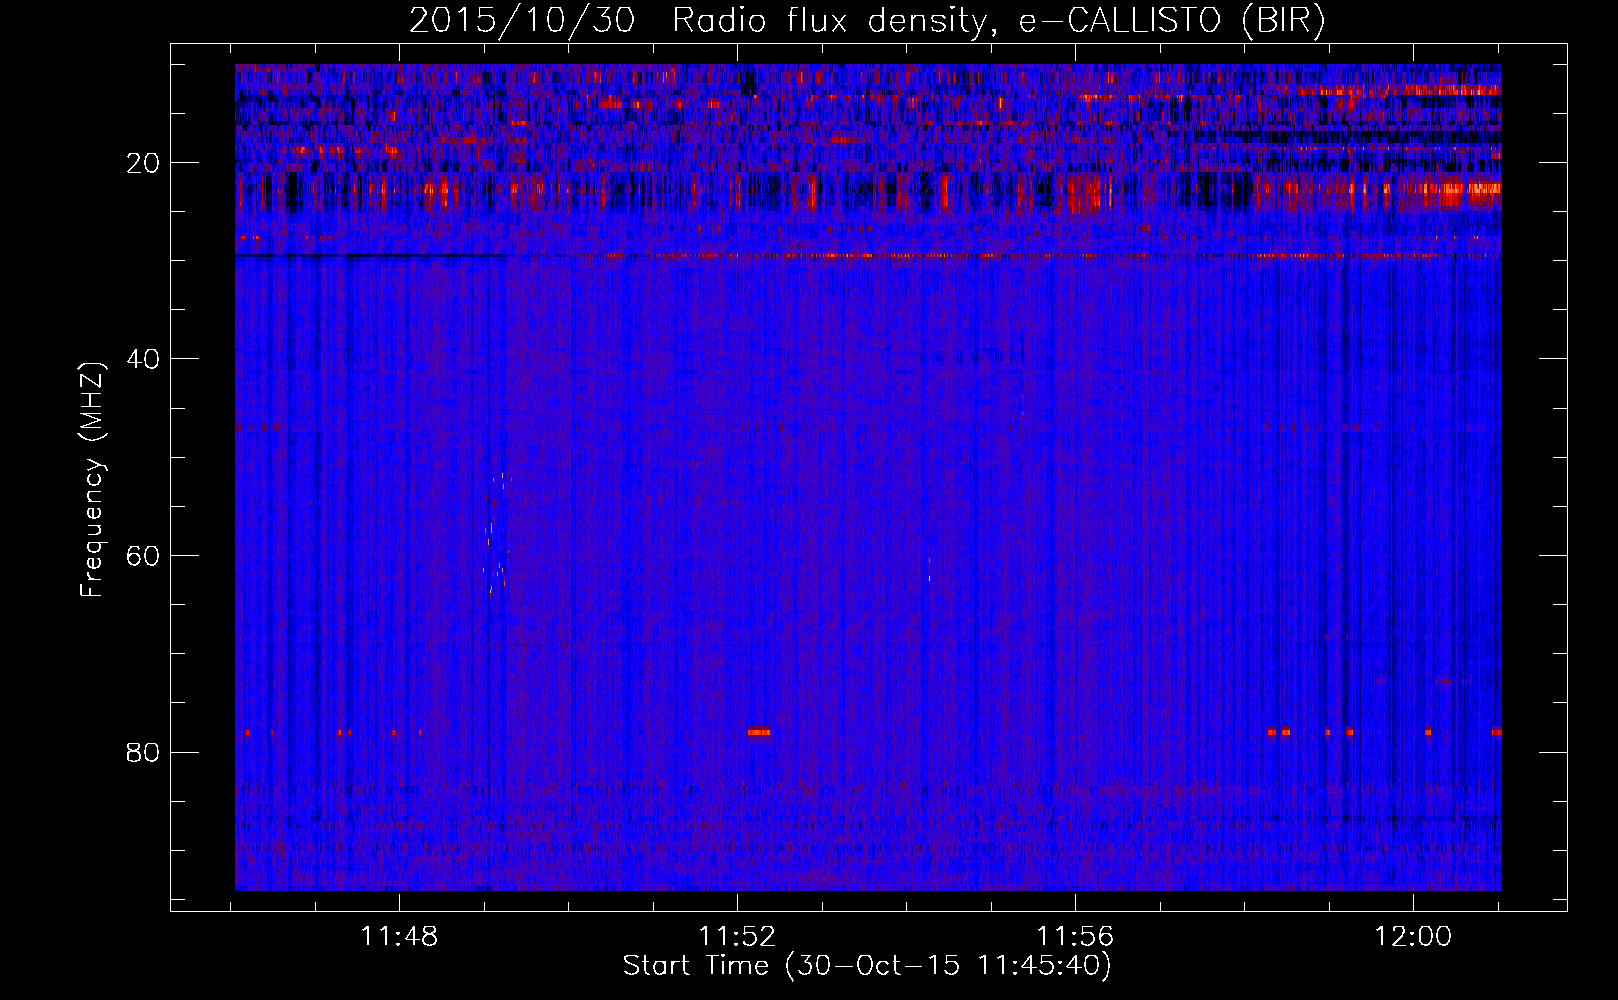
Task: Click the 11:52 time tick label
Action: coord(737,937)
